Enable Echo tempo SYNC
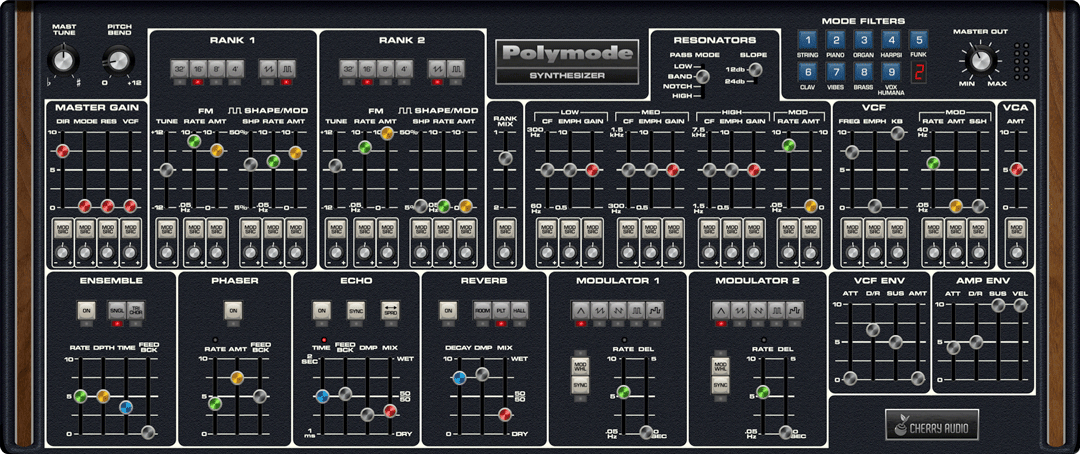Image resolution: width=1080 pixels, height=454 pixels. (x=355, y=310)
